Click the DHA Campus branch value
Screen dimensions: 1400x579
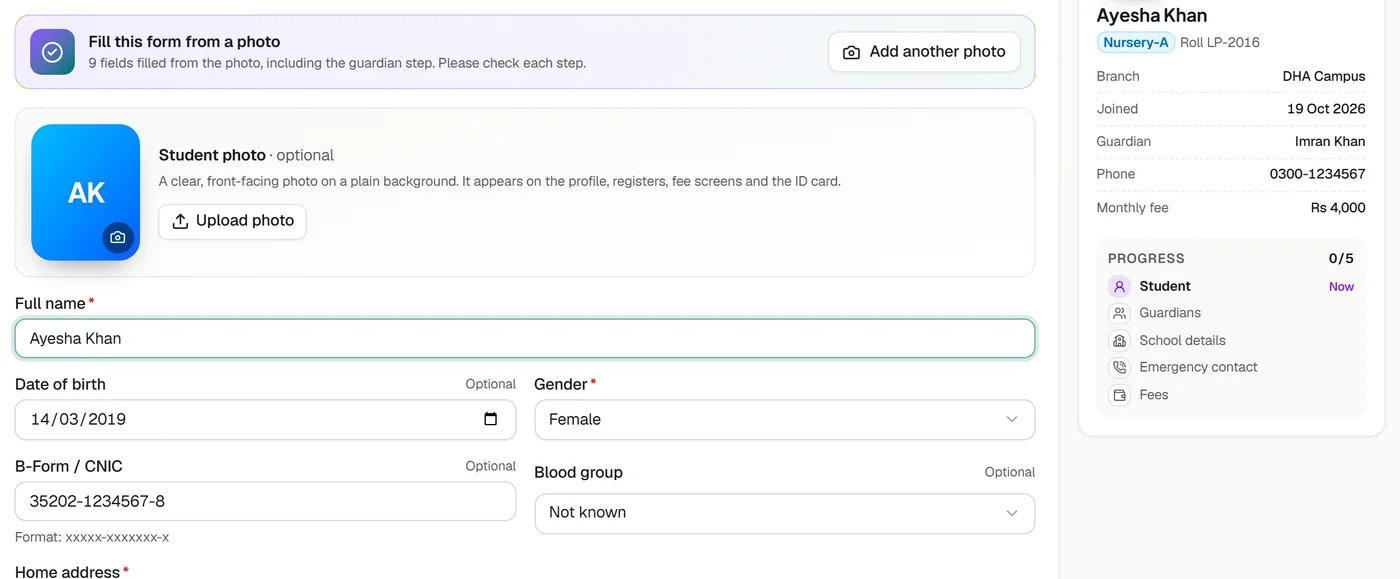1324,76
